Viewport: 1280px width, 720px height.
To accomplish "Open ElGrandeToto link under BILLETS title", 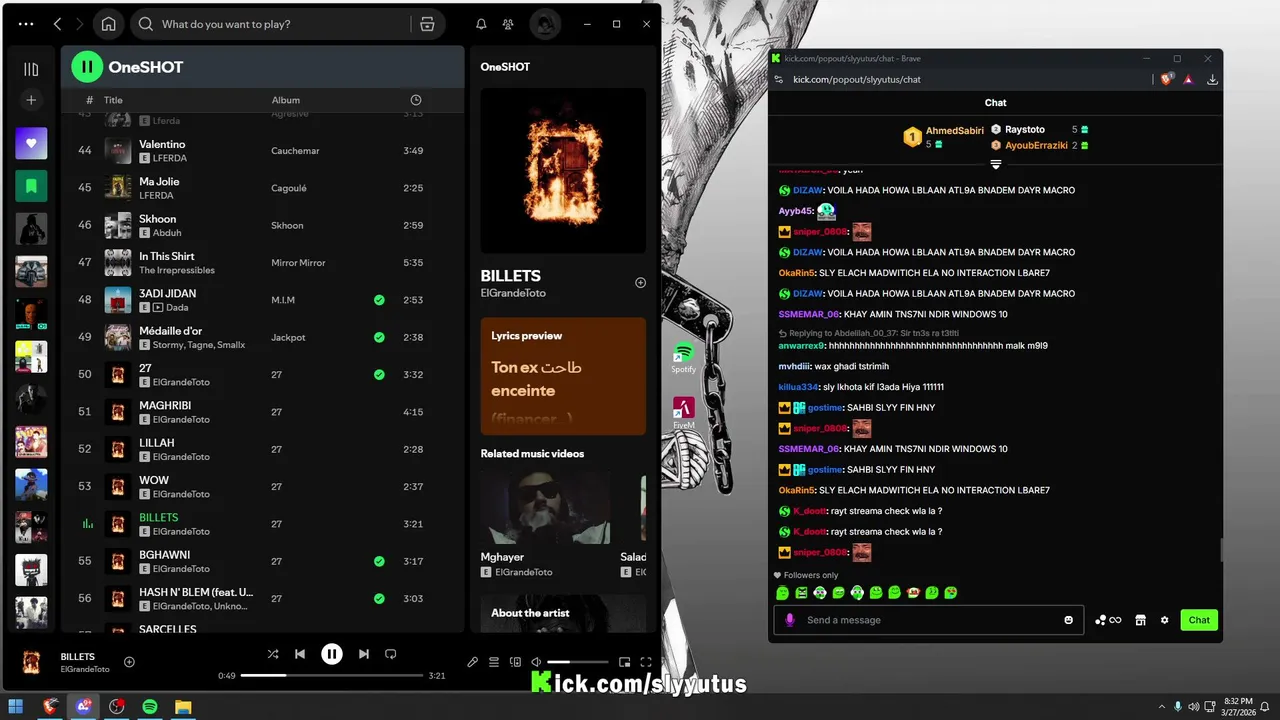I will pos(513,294).
